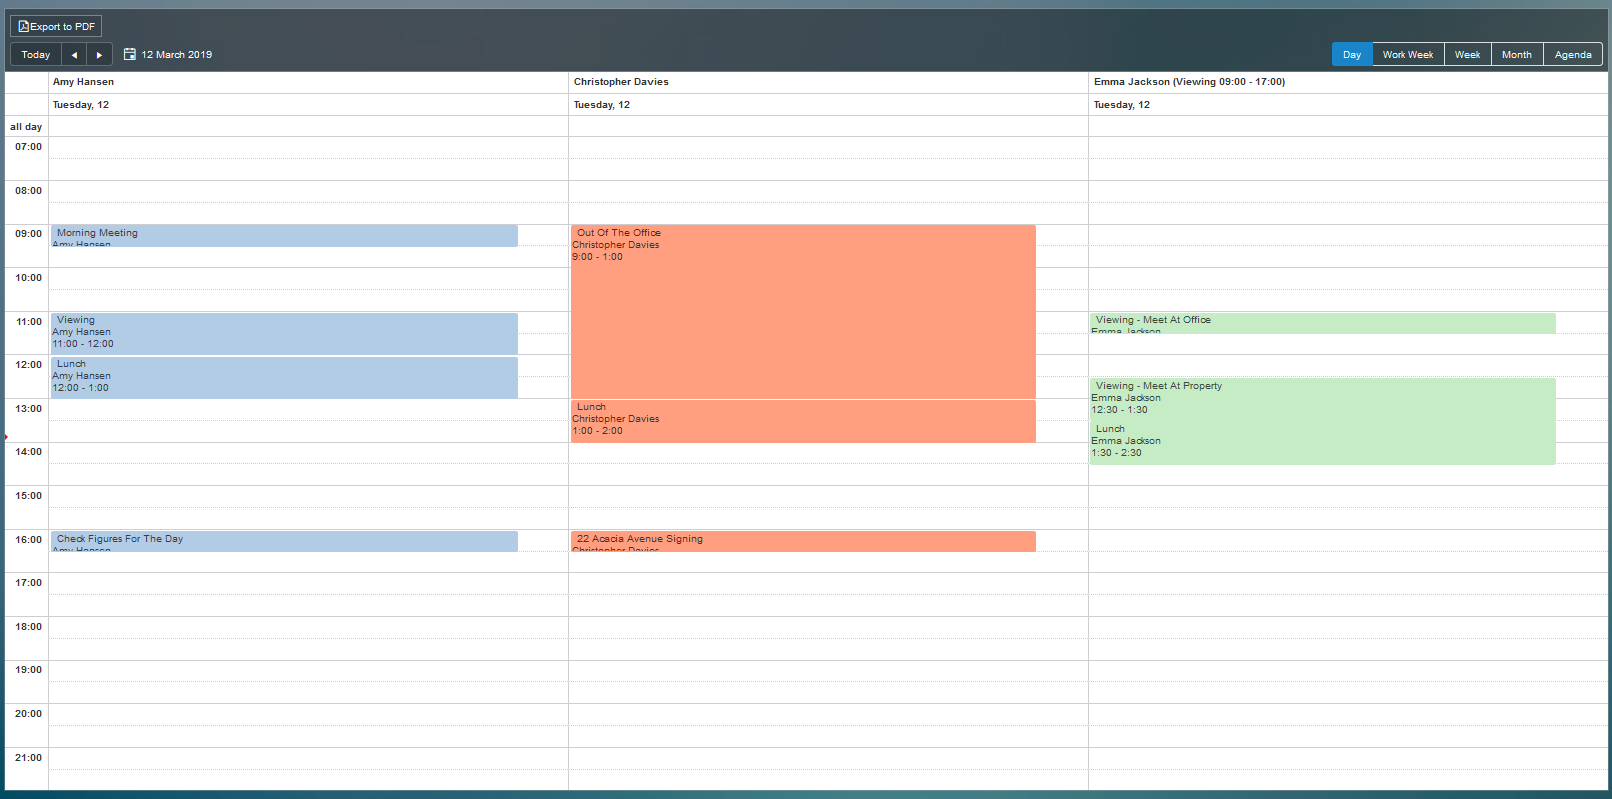Go to the previous day arrow
This screenshot has width=1612, height=799.
point(74,55)
